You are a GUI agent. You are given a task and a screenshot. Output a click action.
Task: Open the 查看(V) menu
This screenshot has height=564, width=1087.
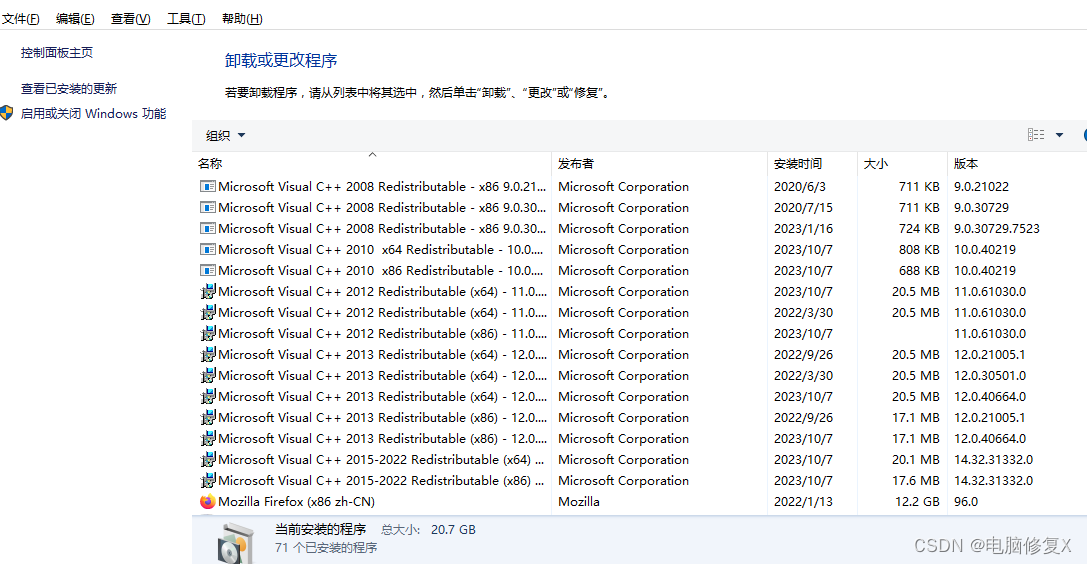click(130, 19)
